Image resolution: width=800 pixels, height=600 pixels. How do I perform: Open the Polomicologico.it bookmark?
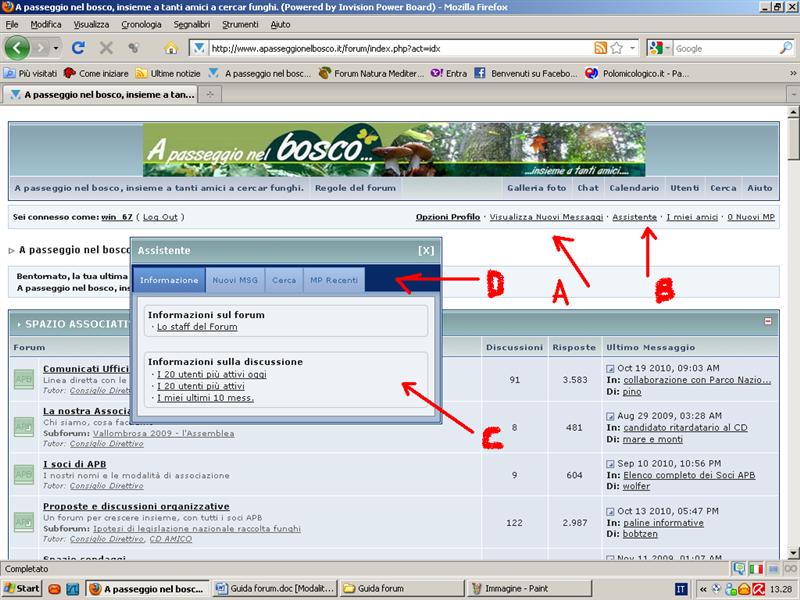(x=637, y=73)
